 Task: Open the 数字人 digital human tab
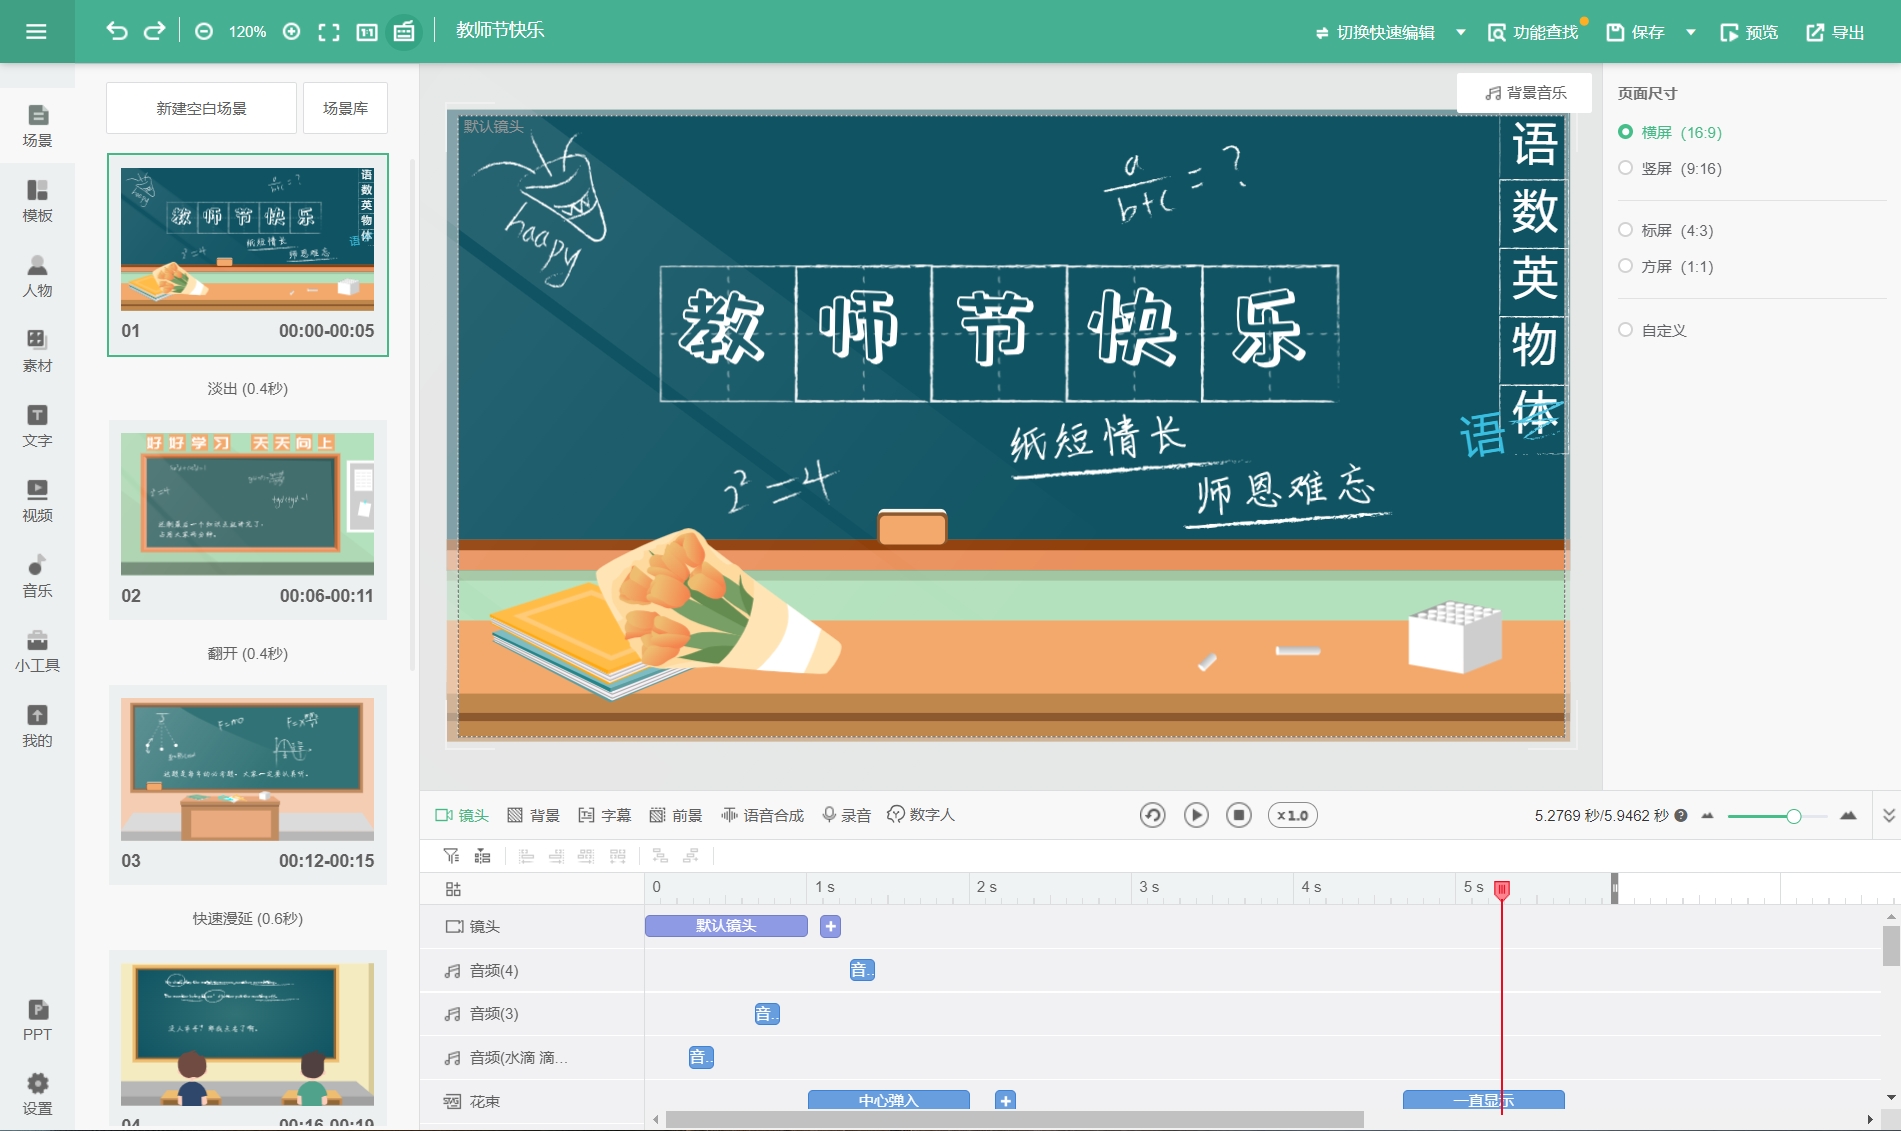[x=921, y=815]
